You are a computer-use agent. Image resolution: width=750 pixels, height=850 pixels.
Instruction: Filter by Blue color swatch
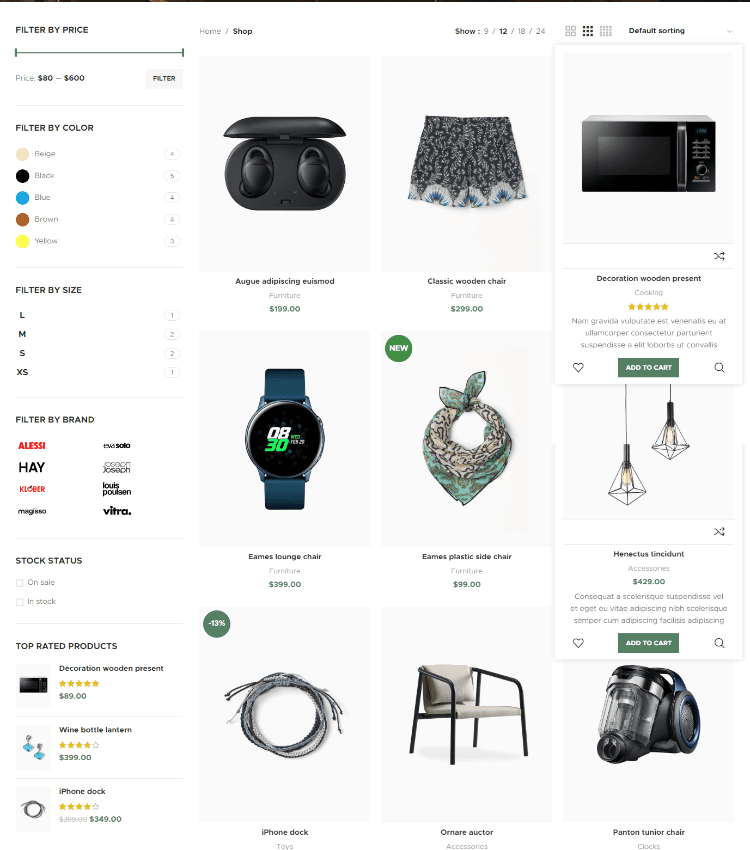point(22,198)
